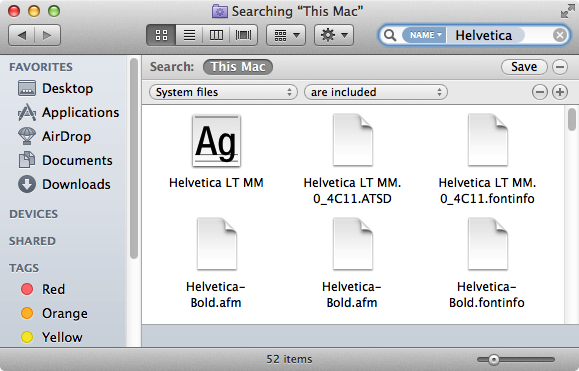Select the Yellow tag
Image resolution: width=579 pixels, height=371 pixels.
(51, 337)
